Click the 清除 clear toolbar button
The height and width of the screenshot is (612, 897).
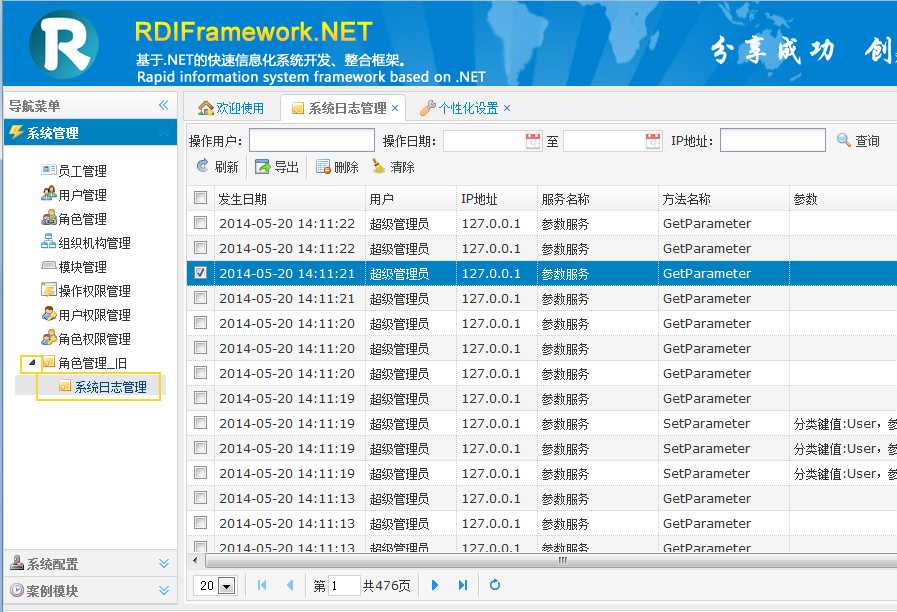393,167
